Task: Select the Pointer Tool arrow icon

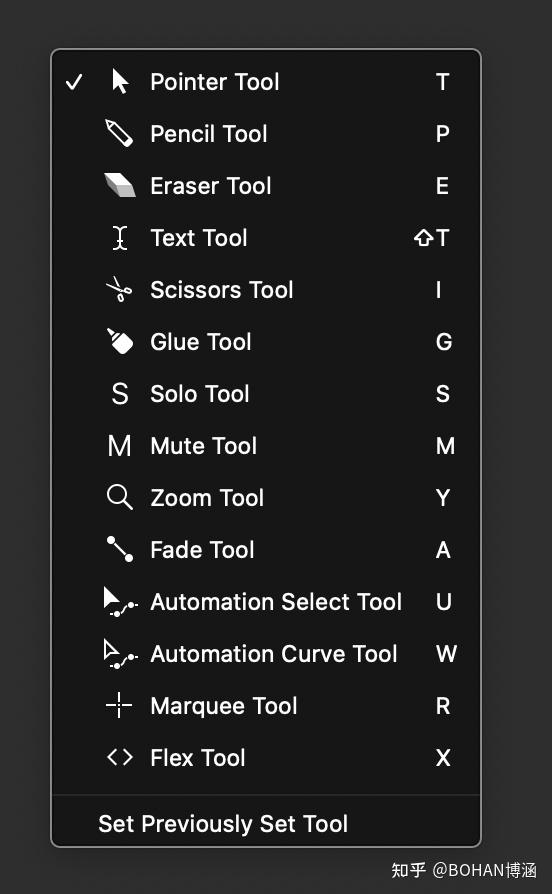Action: (x=120, y=82)
